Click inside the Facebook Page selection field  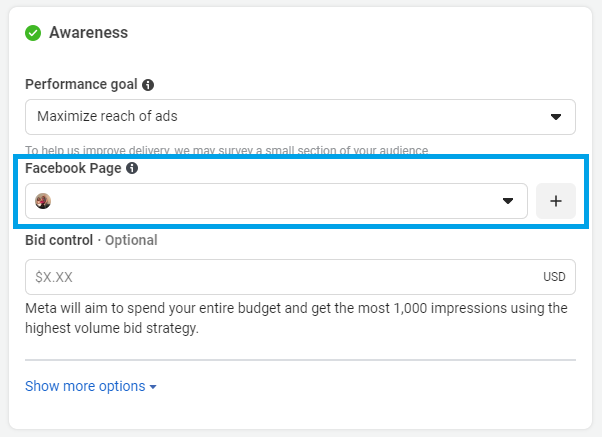point(270,201)
